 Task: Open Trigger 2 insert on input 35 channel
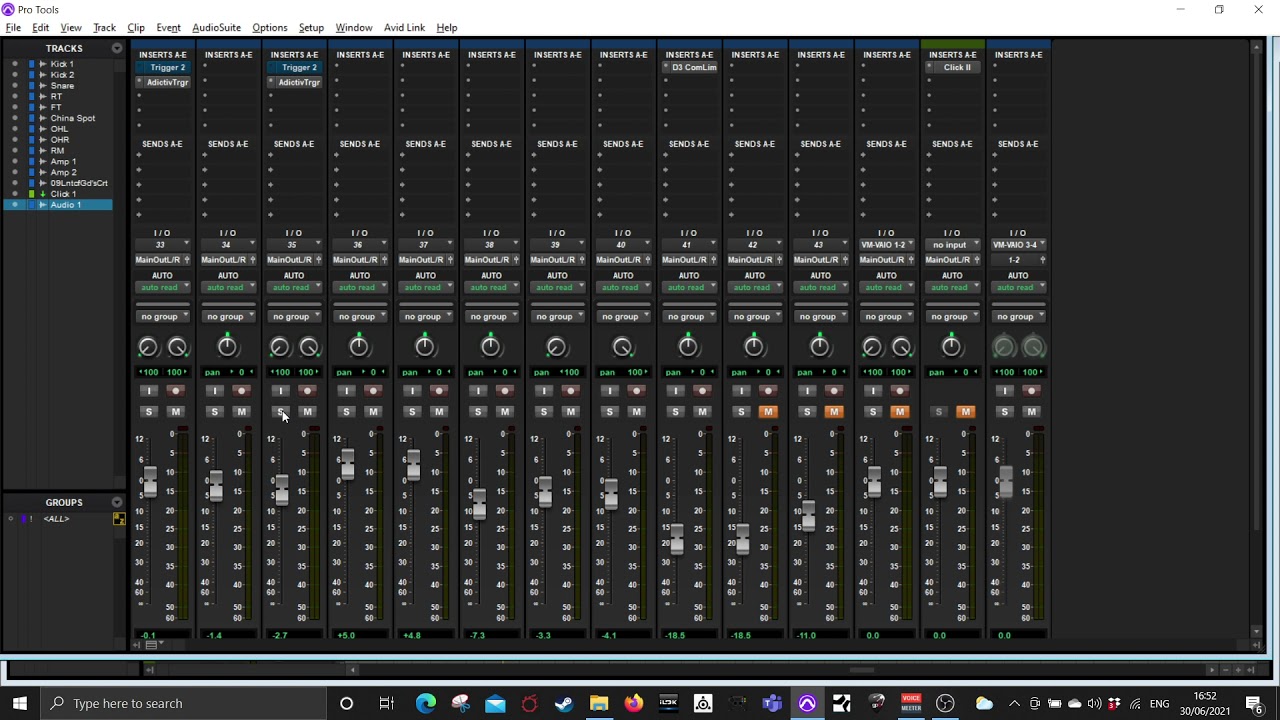[x=298, y=68]
